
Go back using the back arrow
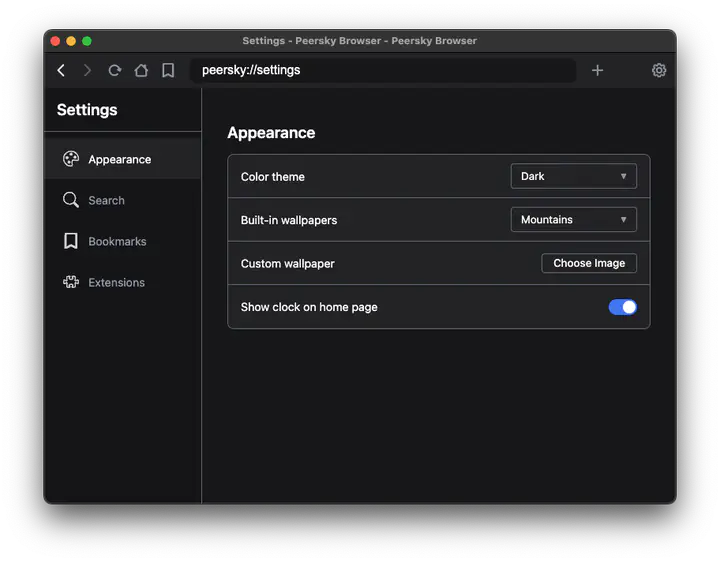click(61, 70)
